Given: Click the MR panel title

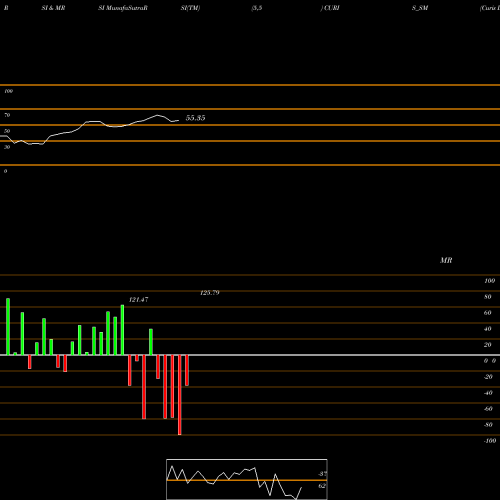Looking at the screenshot, I should point(446,260).
